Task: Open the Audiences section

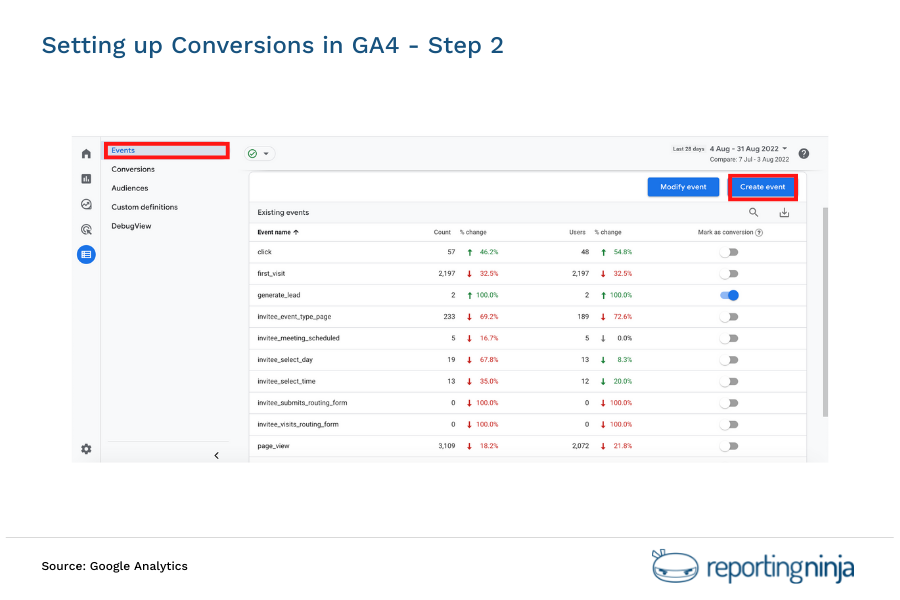Action: click(x=129, y=188)
